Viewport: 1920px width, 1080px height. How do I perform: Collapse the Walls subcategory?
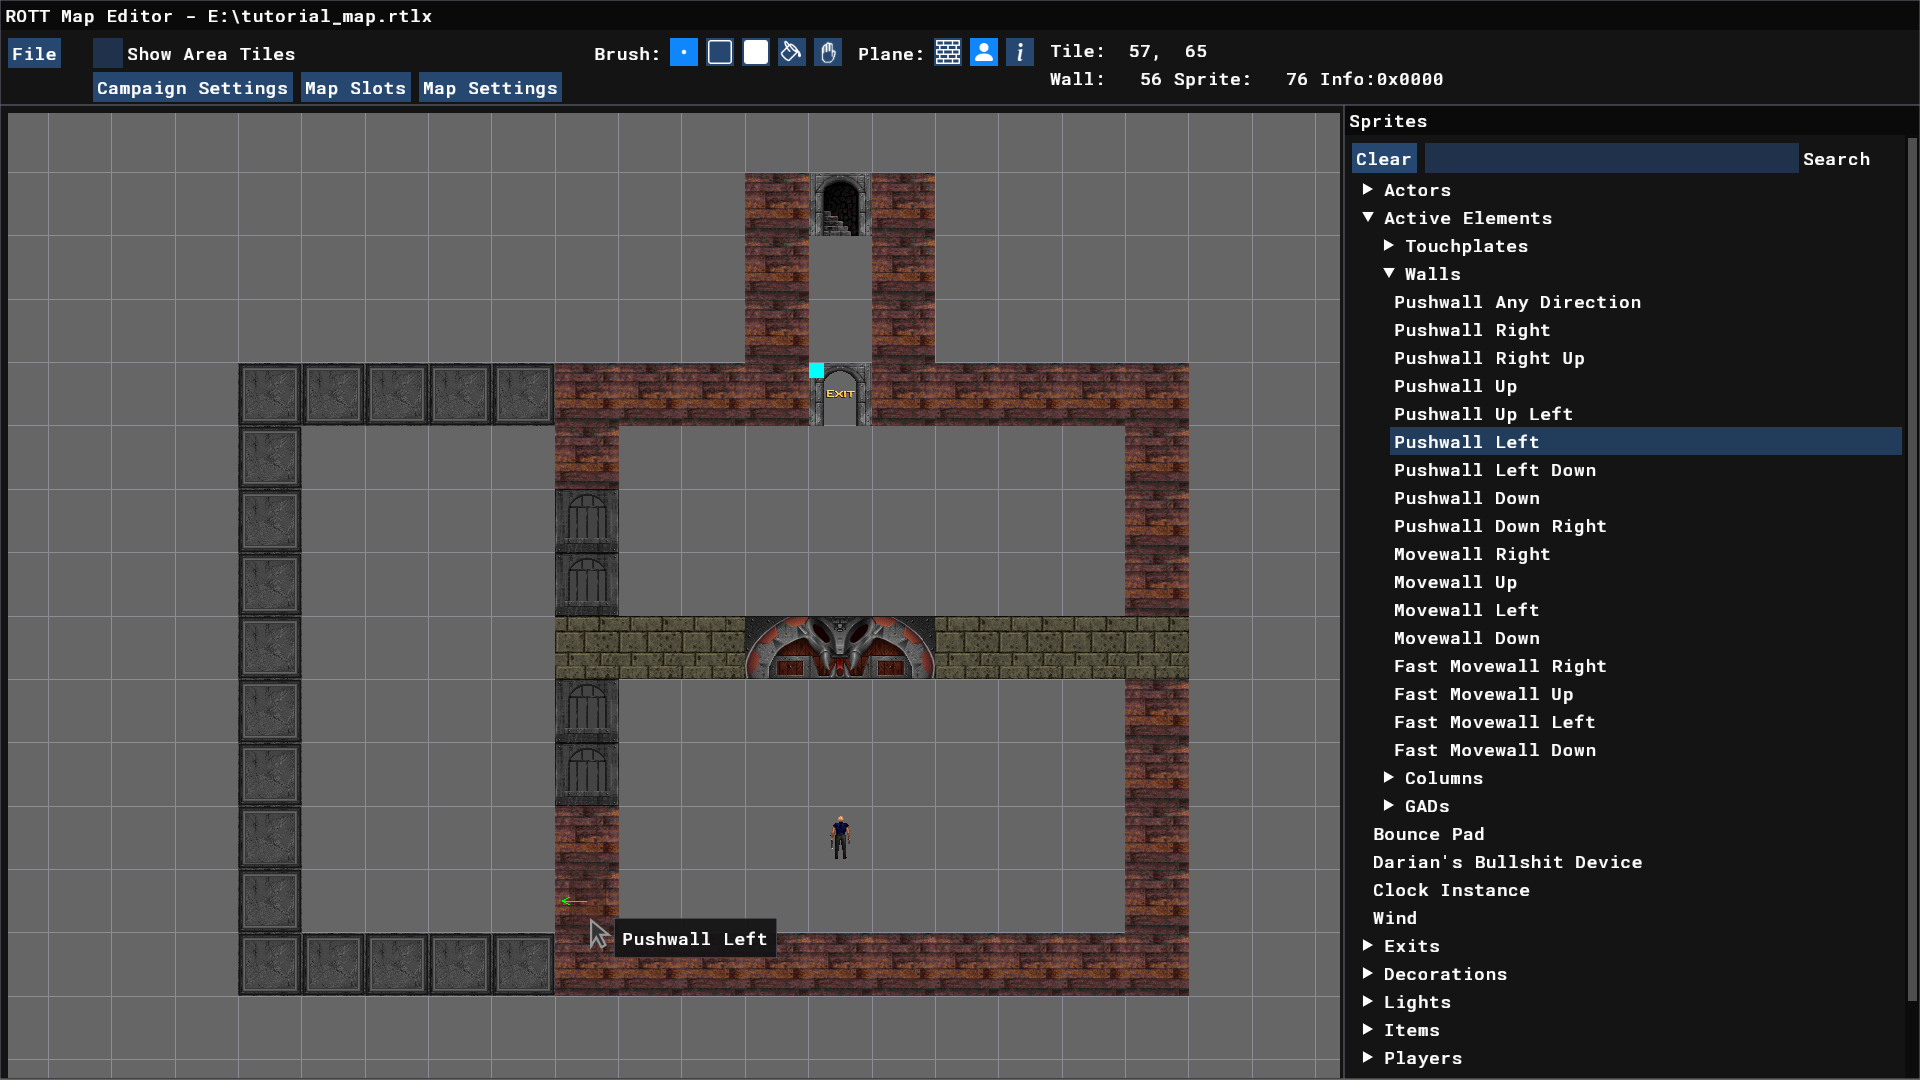1389,273
